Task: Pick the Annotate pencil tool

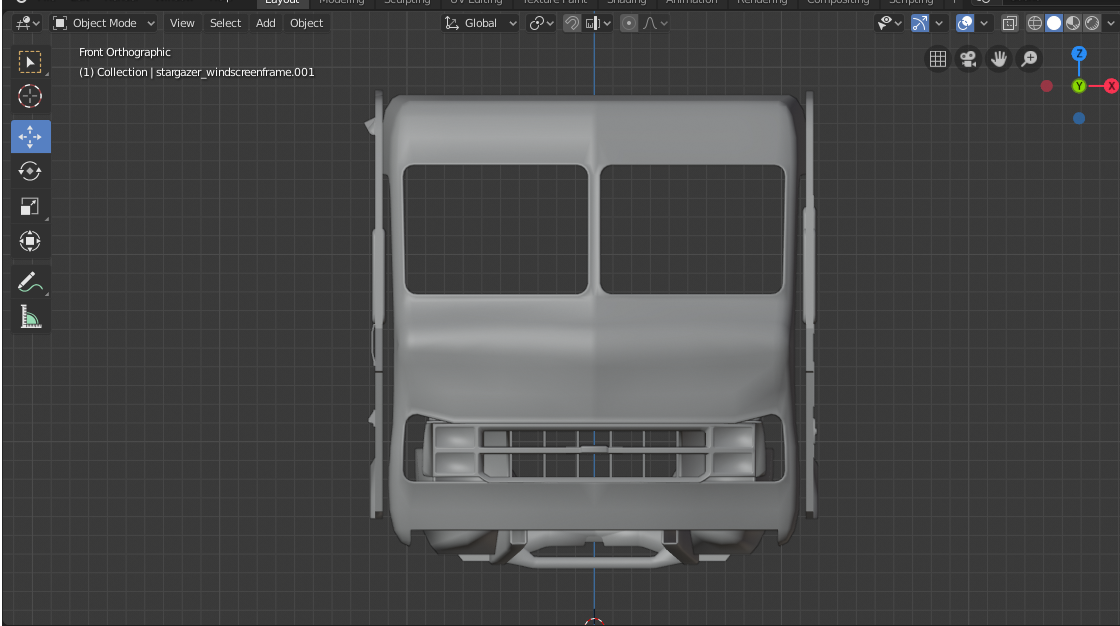Action: pyautogui.click(x=30, y=282)
